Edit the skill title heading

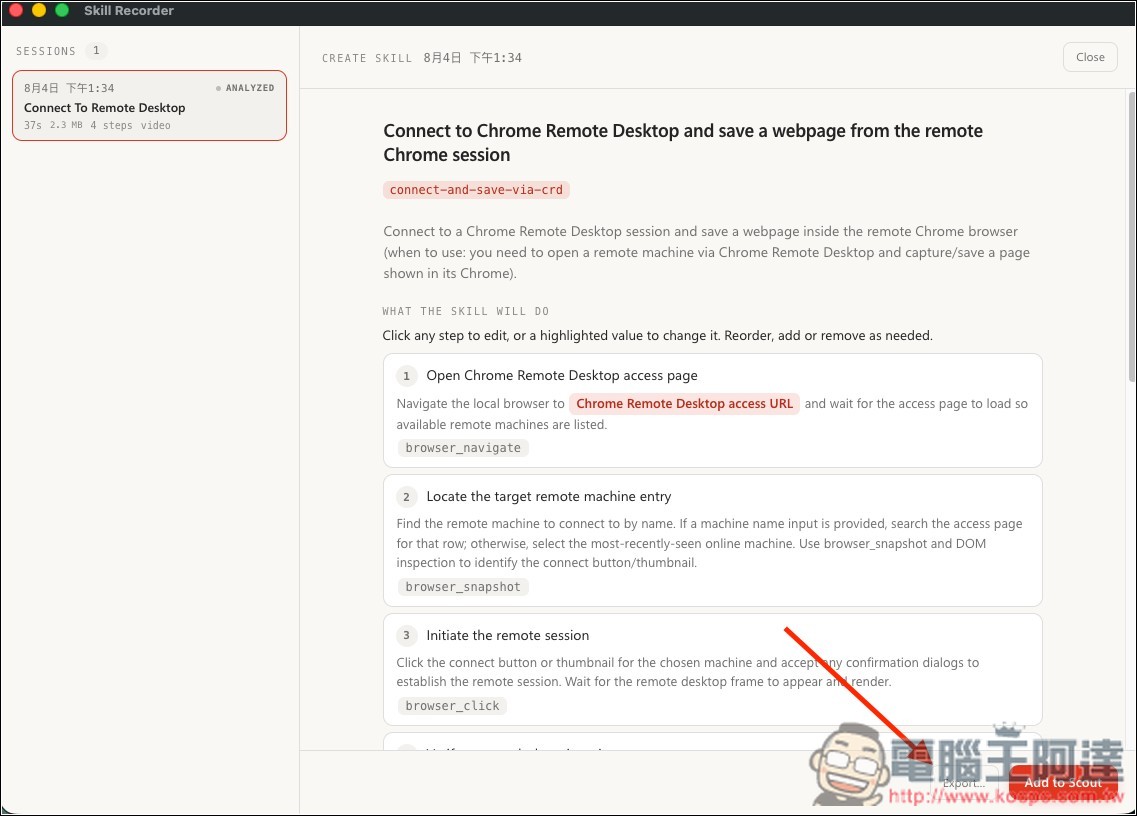[x=682, y=142]
